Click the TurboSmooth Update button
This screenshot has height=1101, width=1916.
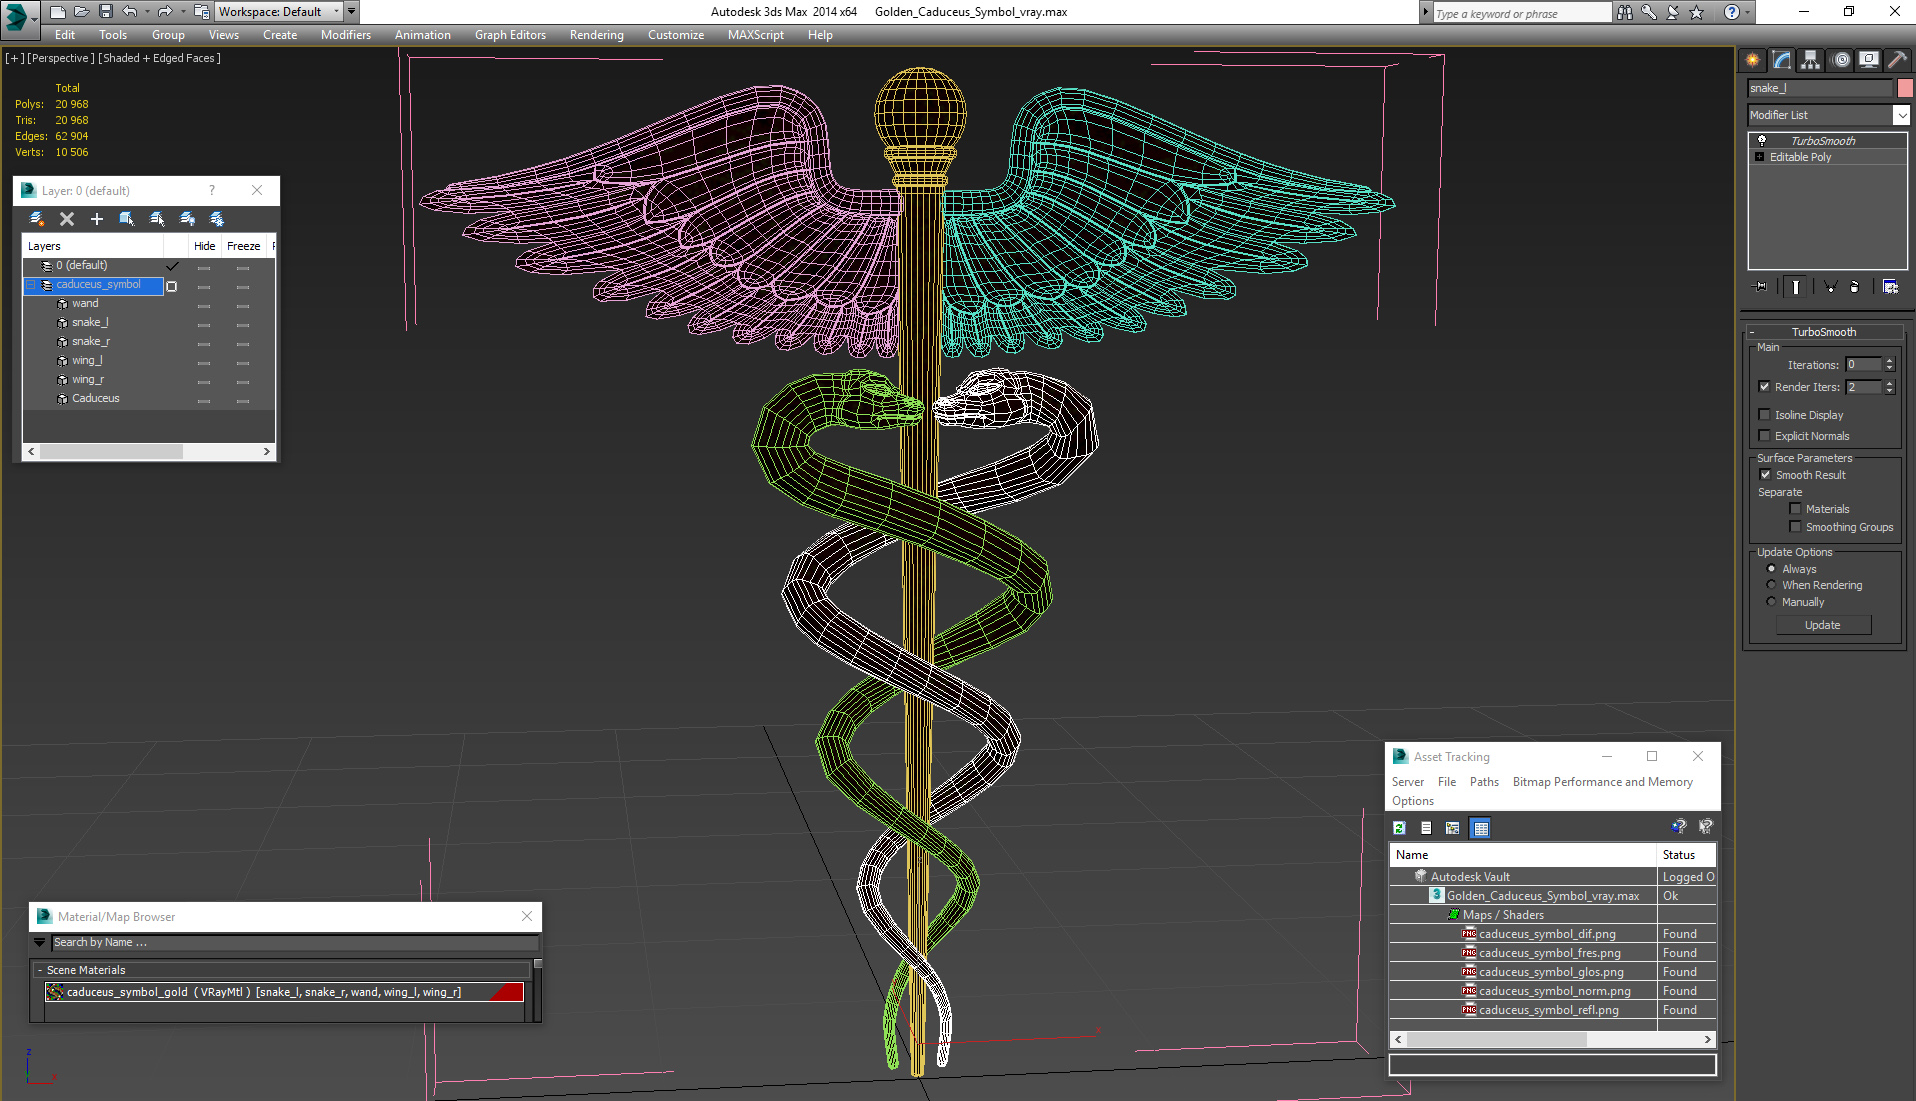(1823, 625)
